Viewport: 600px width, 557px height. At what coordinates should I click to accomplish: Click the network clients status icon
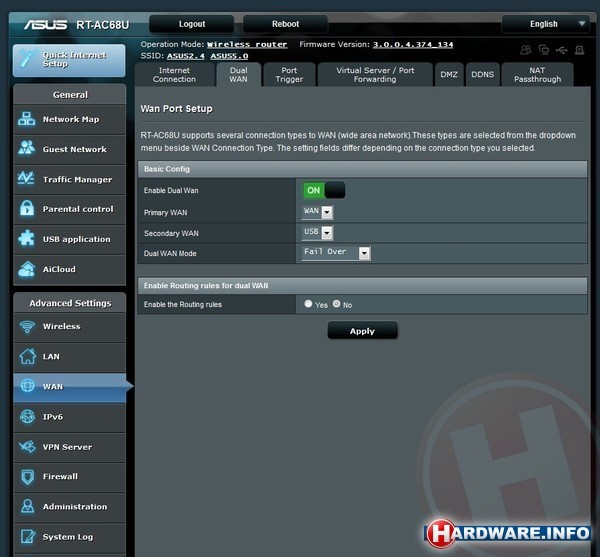[x=544, y=50]
